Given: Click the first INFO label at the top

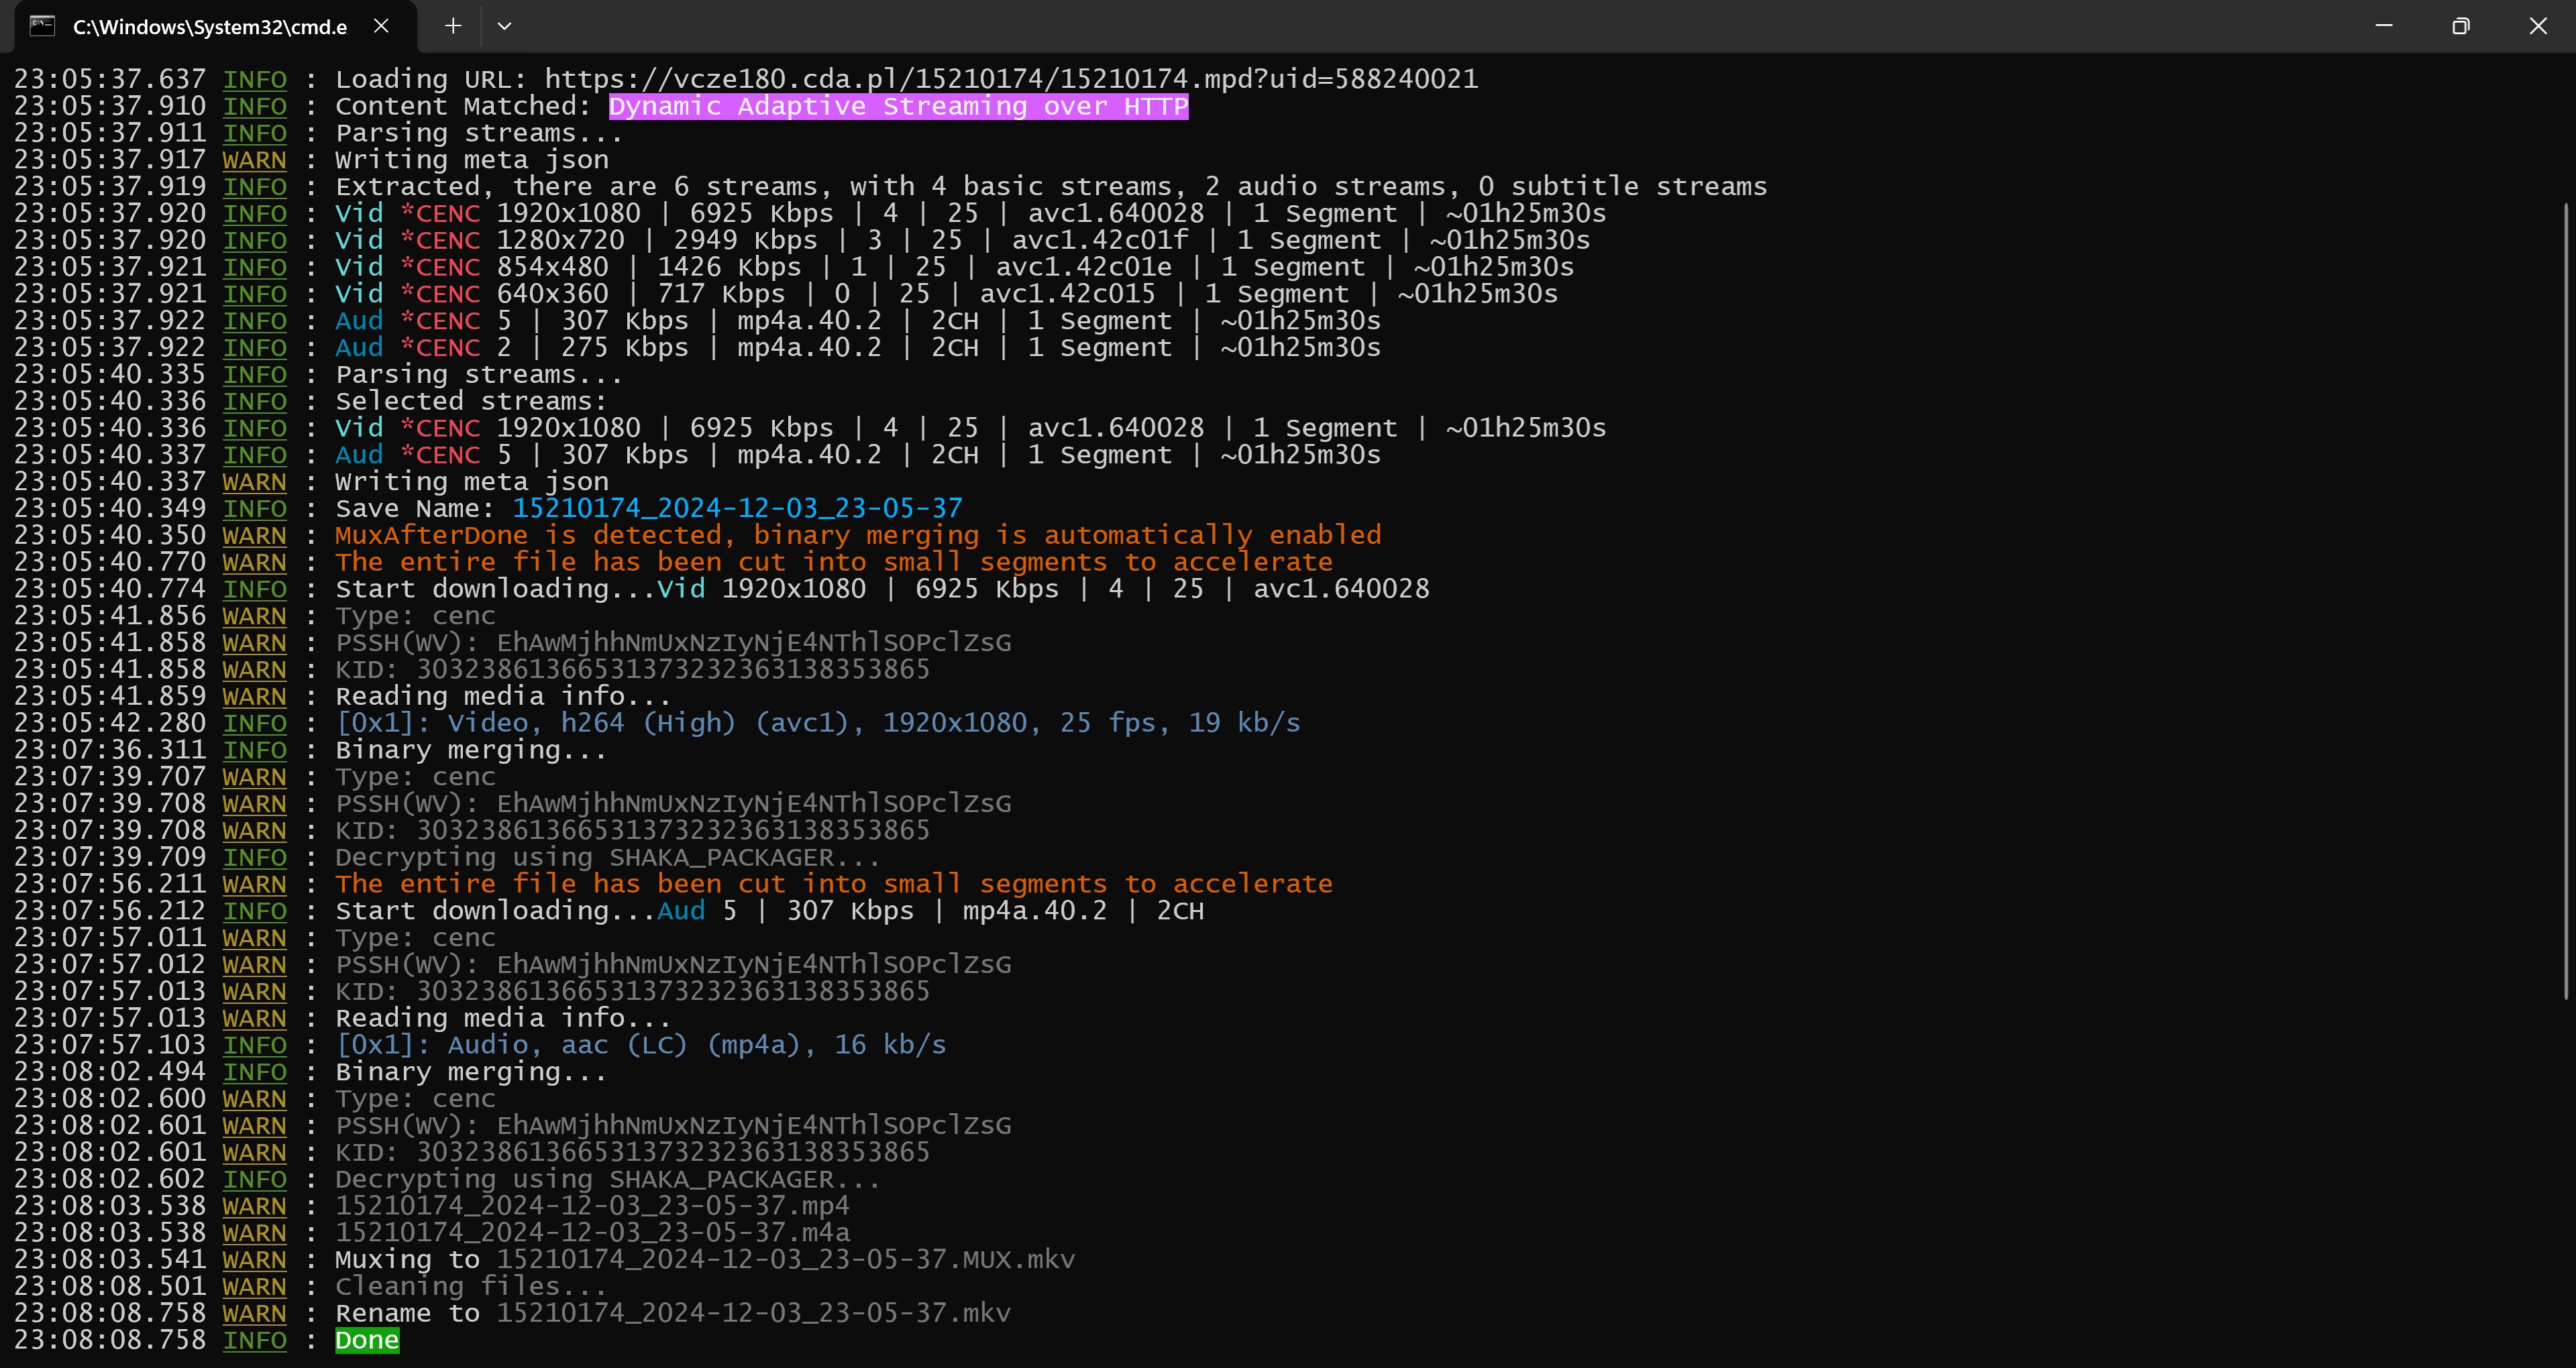Looking at the screenshot, I should click(x=254, y=79).
